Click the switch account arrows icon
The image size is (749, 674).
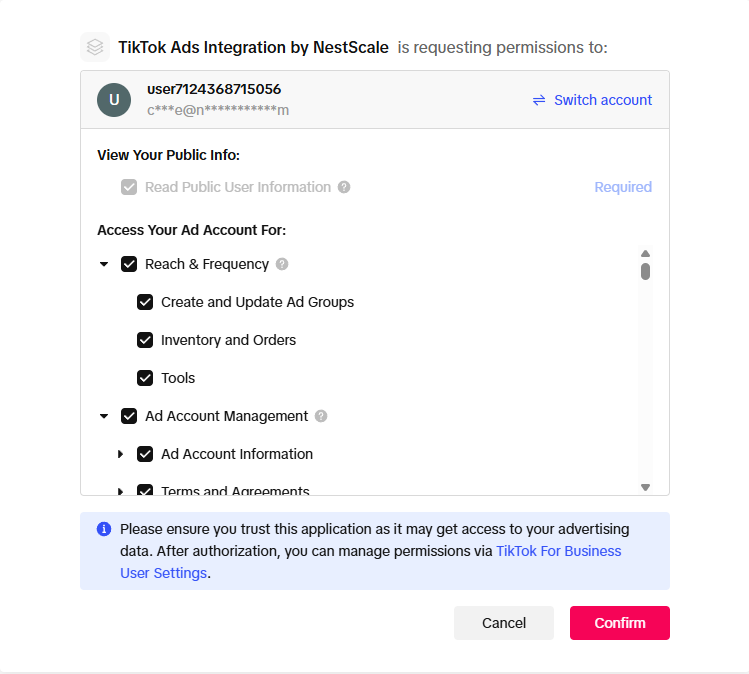[539, 100]
